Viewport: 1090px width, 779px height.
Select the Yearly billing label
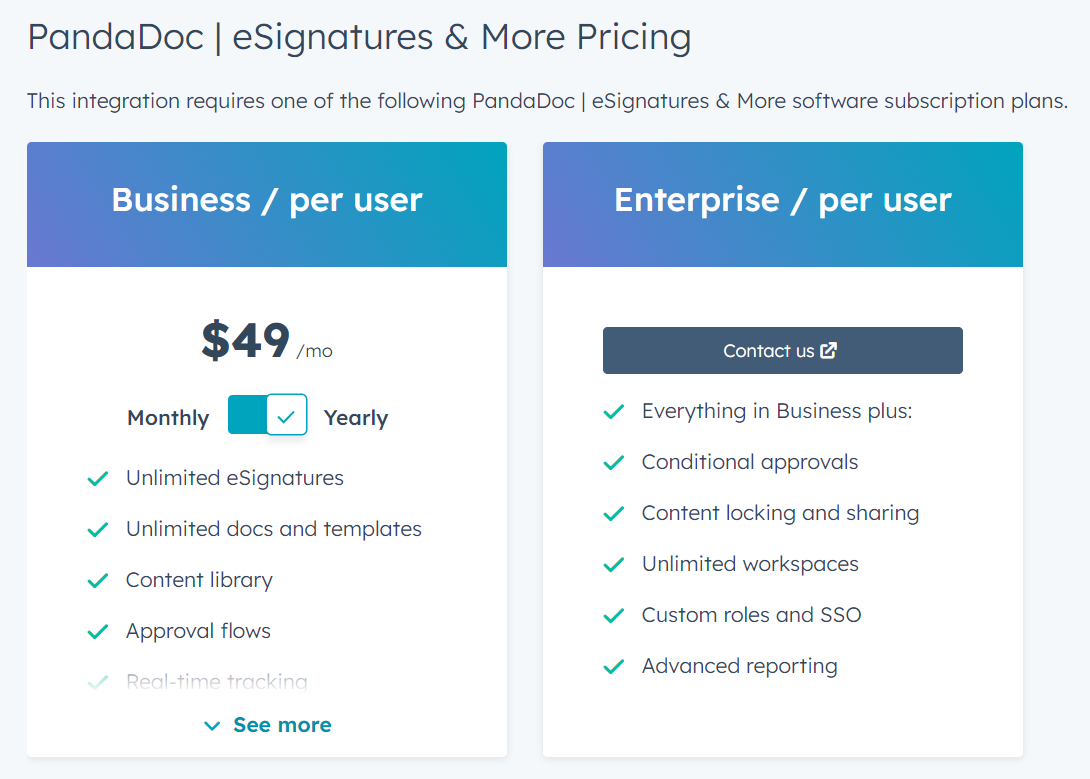(355, 418)
